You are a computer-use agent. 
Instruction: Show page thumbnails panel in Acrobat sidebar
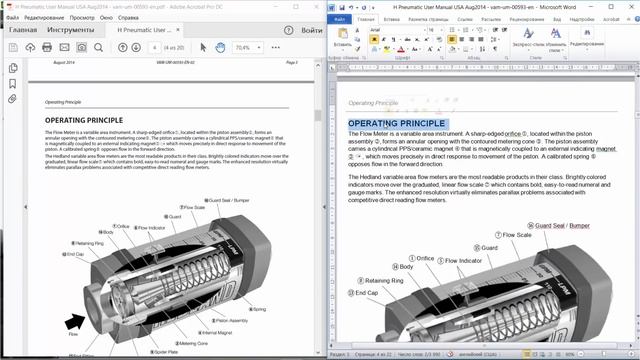tap(13, 68)
